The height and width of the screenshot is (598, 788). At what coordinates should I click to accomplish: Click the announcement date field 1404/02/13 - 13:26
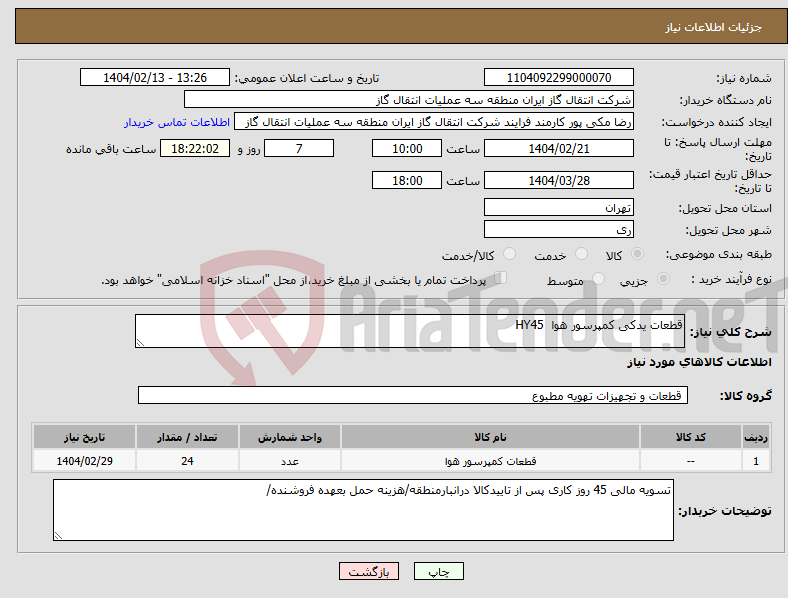coord(155,78)
